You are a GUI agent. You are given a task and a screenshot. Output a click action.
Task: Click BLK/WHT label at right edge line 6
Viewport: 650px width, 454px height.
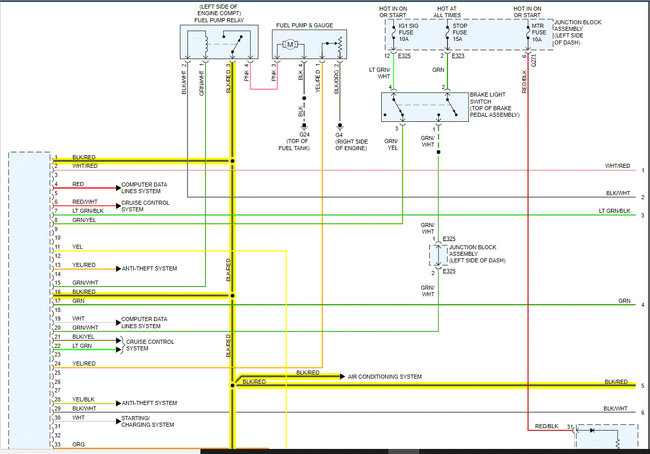click(615, 408)
